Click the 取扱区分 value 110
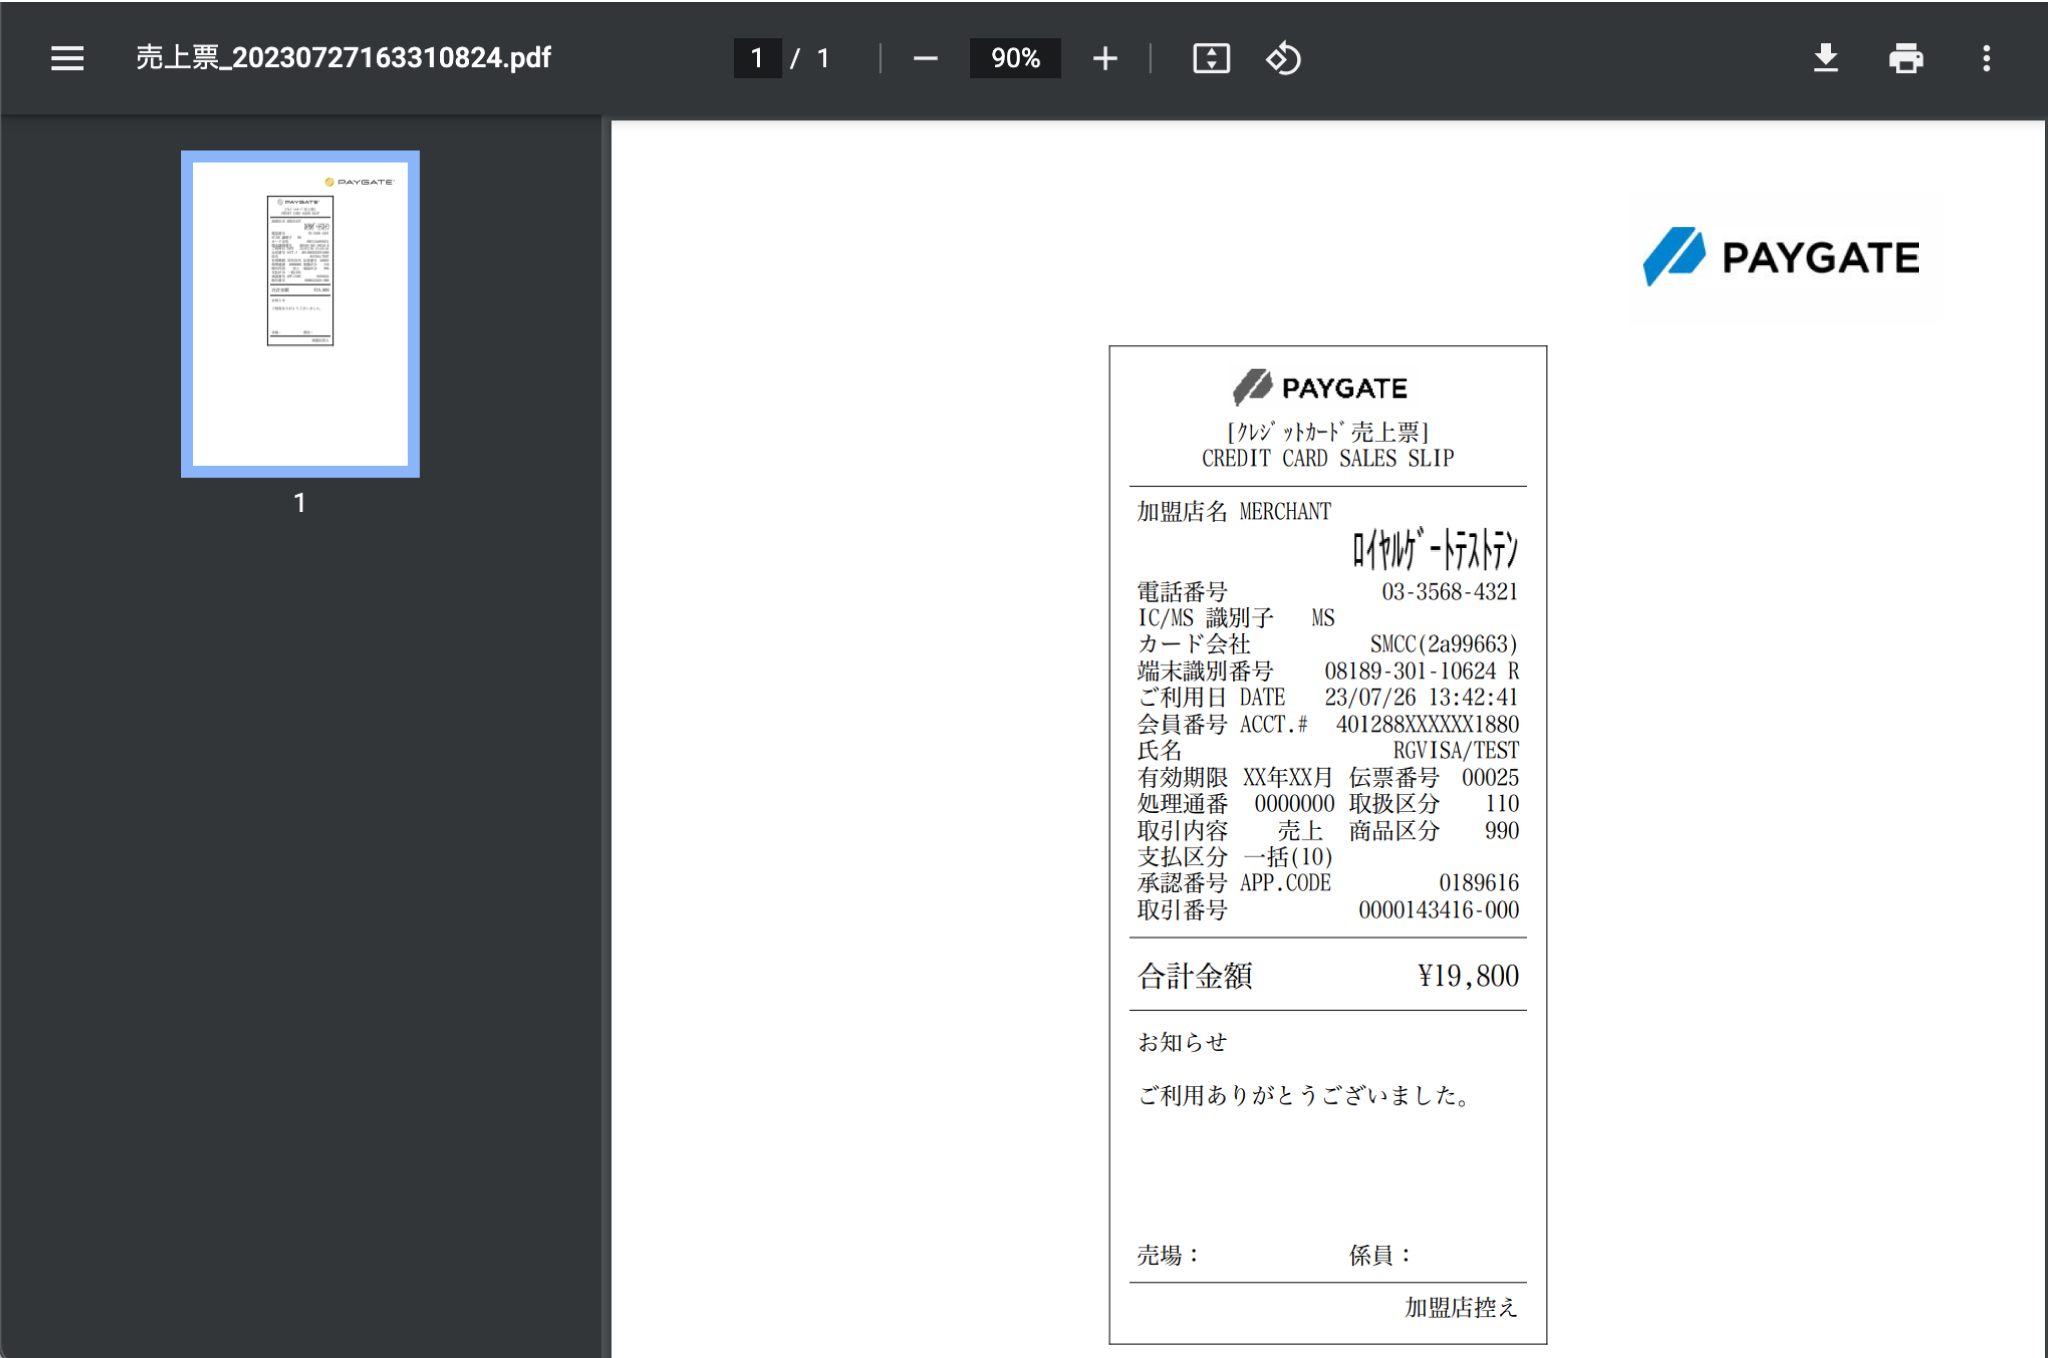Image resolution: width=2048 pixels, height=1358 pixels. [1502, 803]
